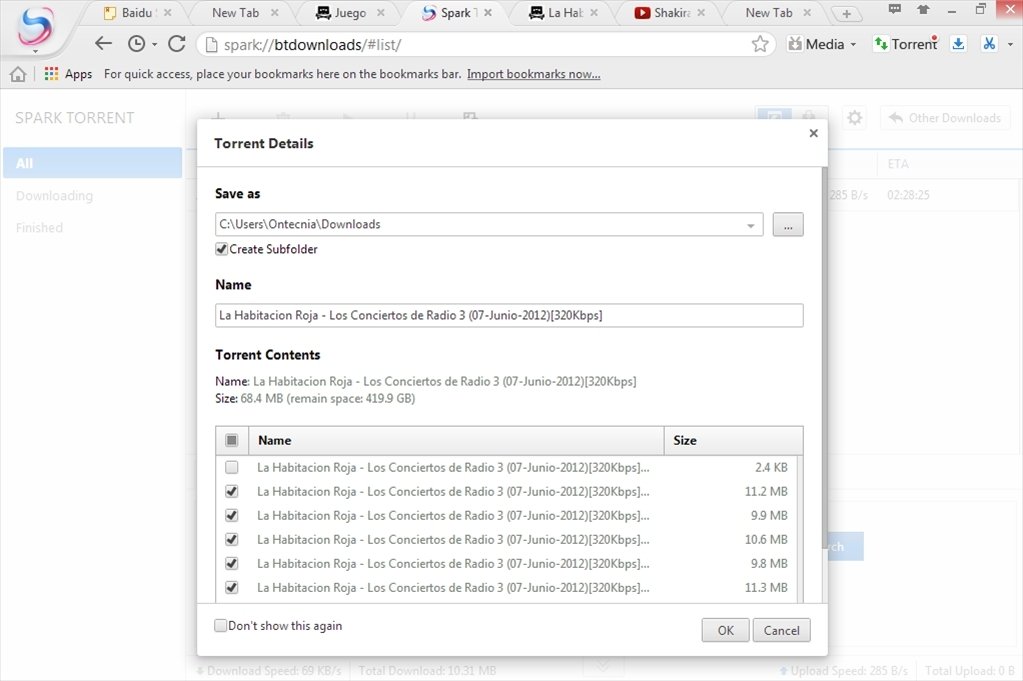Close the Baidu tab
This screenshot has width=1023, height=681.
coord(168,12)
